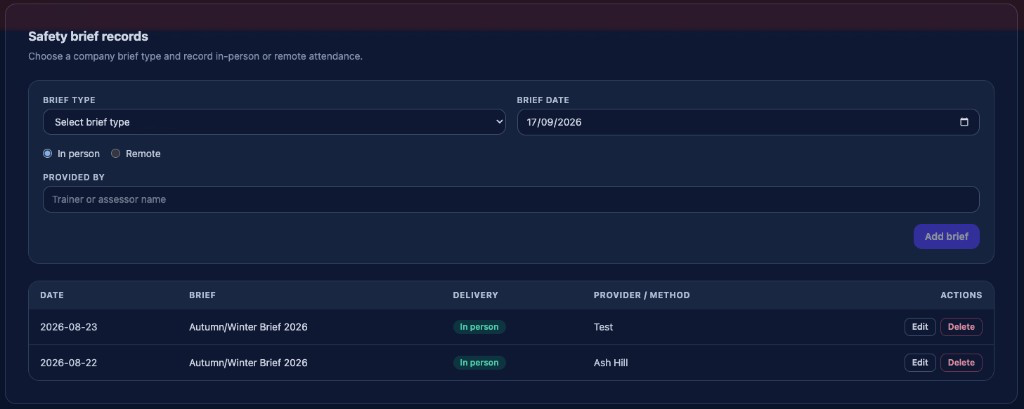This screenshot has width=1024, height=409.
Task: Click the provider name Ash Hill
Action: (x=611, y=362)
